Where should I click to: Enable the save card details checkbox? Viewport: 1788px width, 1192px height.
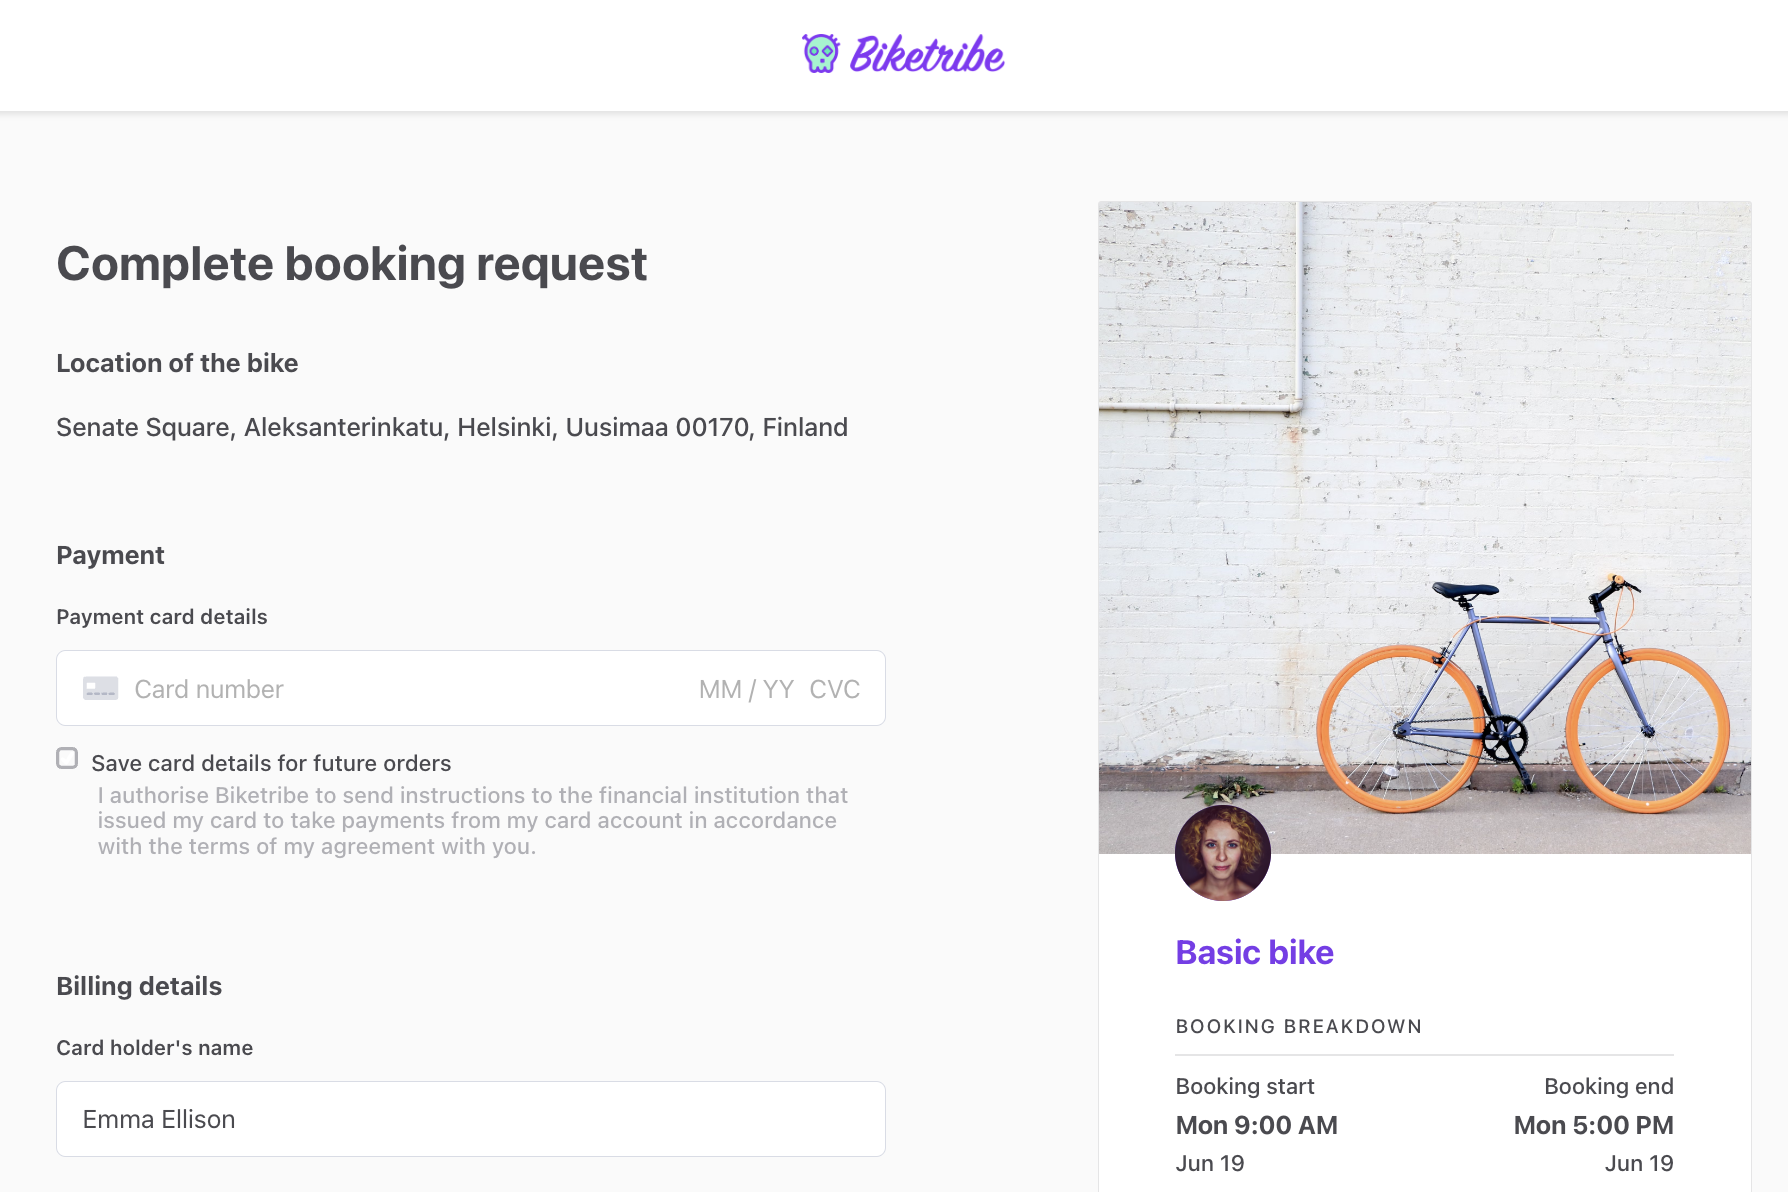[x=67, y=759]
